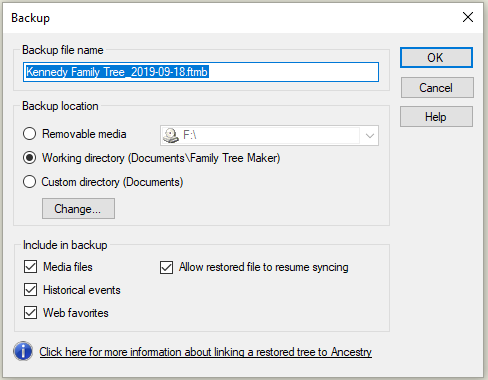Click the removable drive icon in the F:\ combo box

point(171,135)
